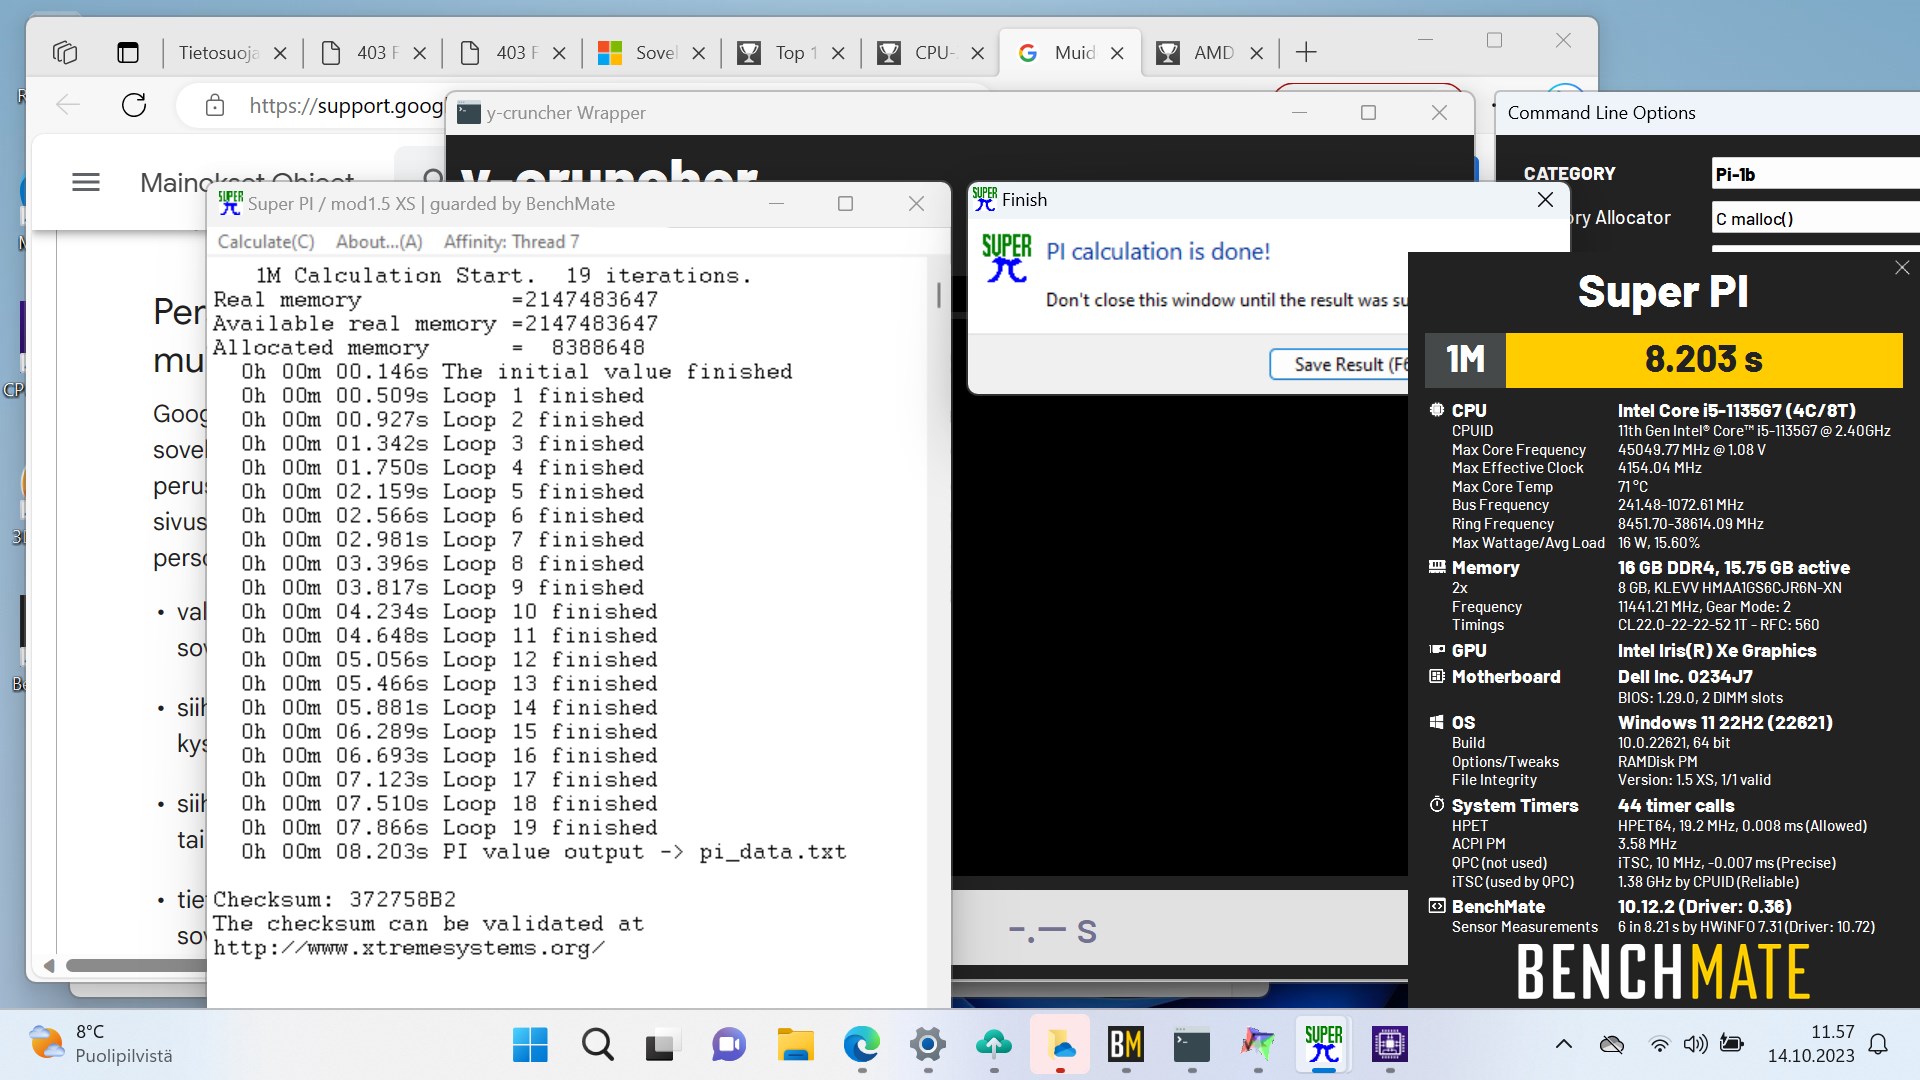Click 8.203 s result time in BenchMate
The height and width of the screenshot is (1080, 1920).
(1703, 360)
